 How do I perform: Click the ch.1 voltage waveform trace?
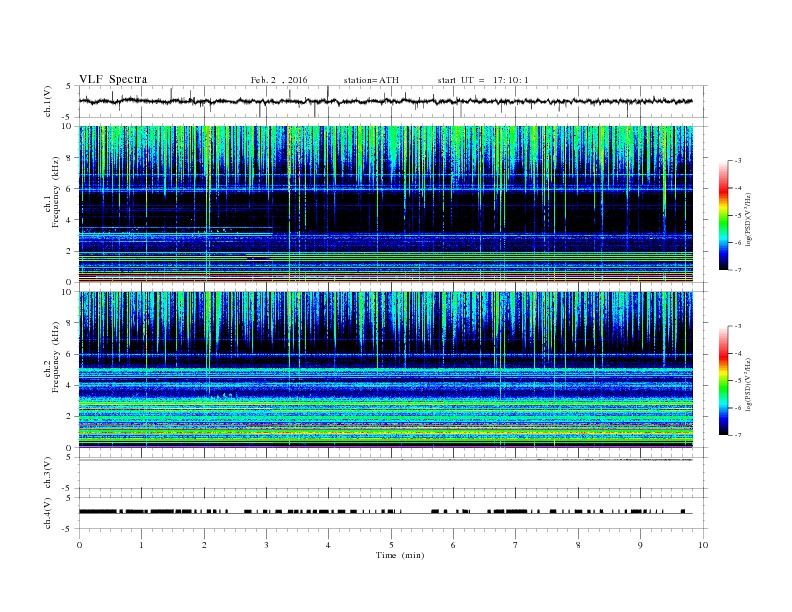(386, 101)
